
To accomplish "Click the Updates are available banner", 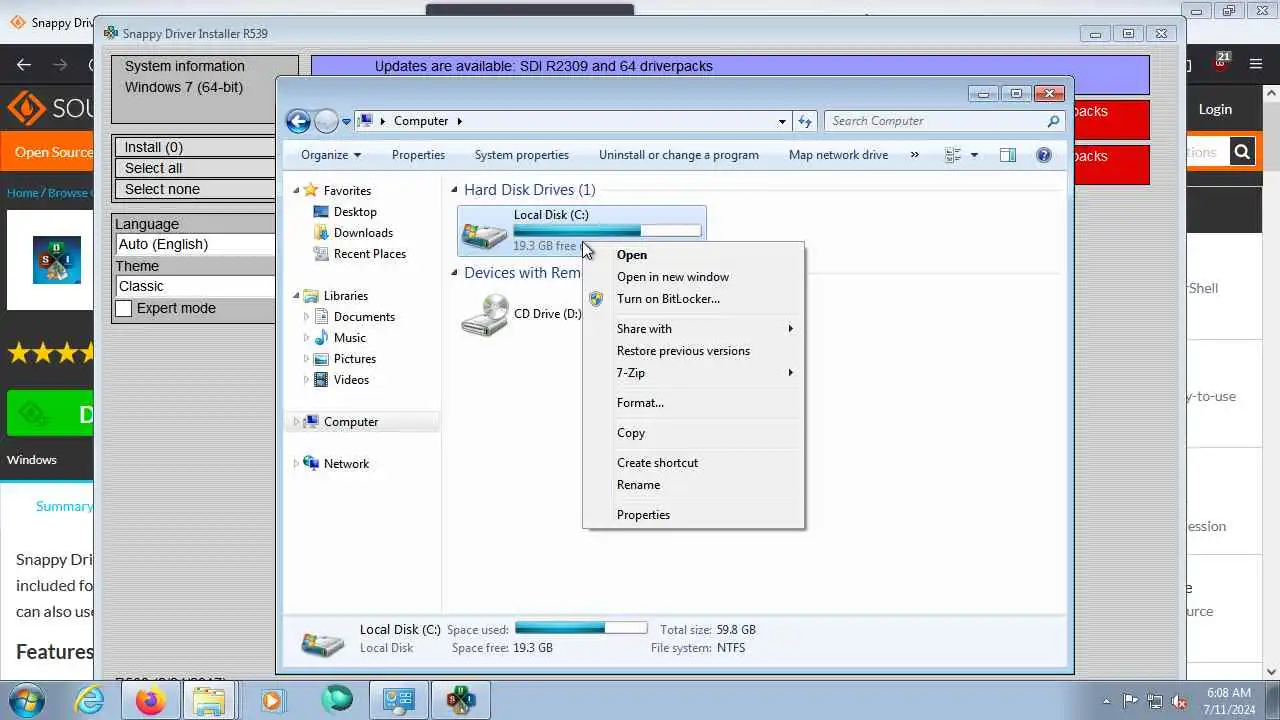I will [730, 66].
